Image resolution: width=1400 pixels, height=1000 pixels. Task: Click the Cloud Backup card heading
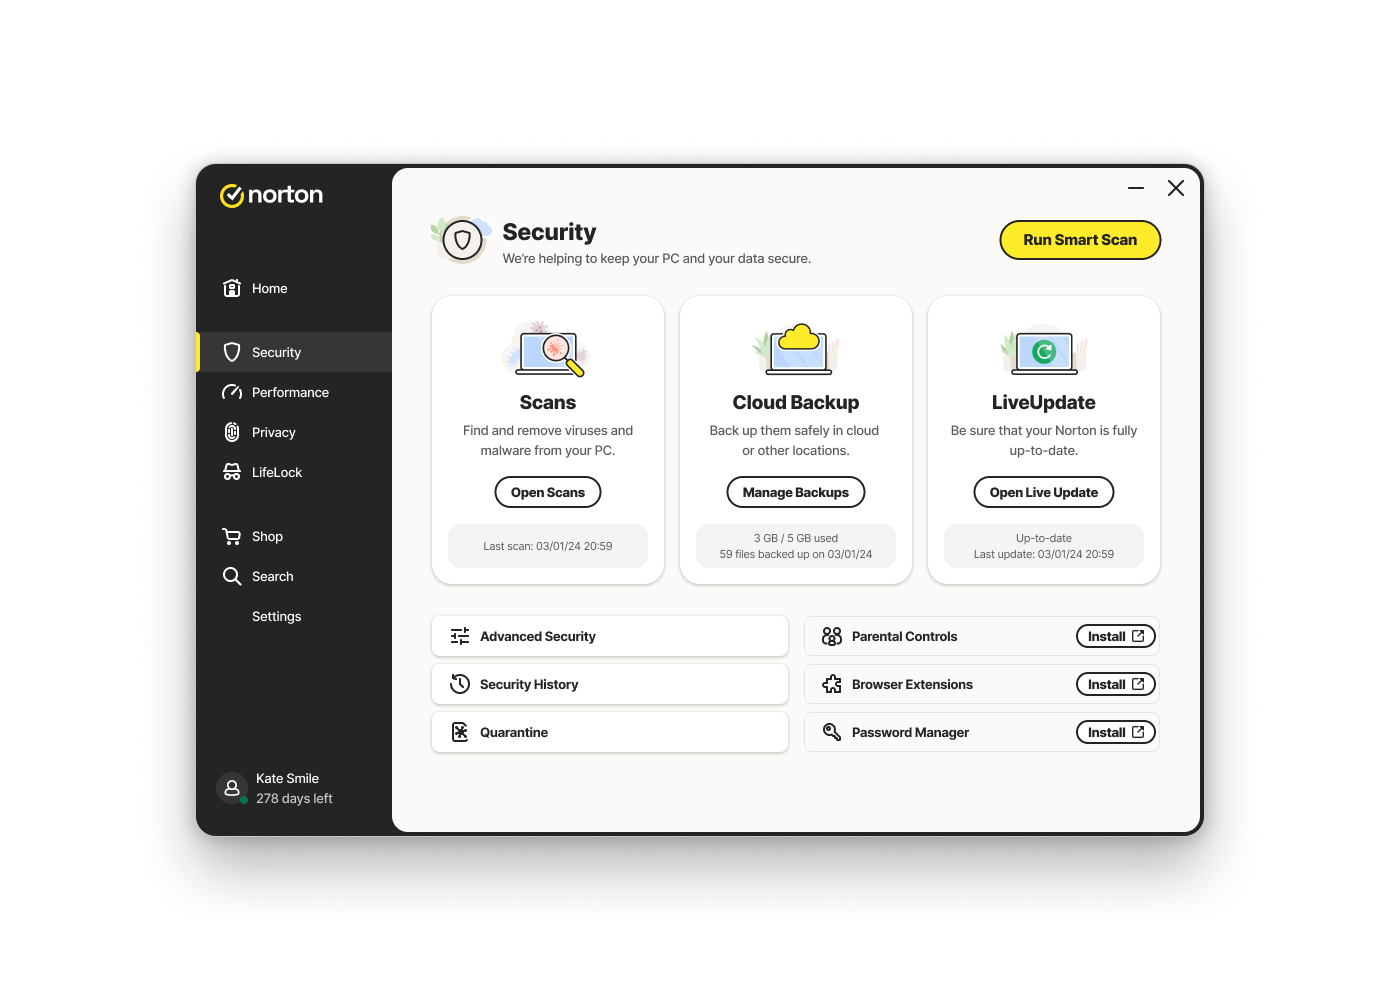click(796, 402)
